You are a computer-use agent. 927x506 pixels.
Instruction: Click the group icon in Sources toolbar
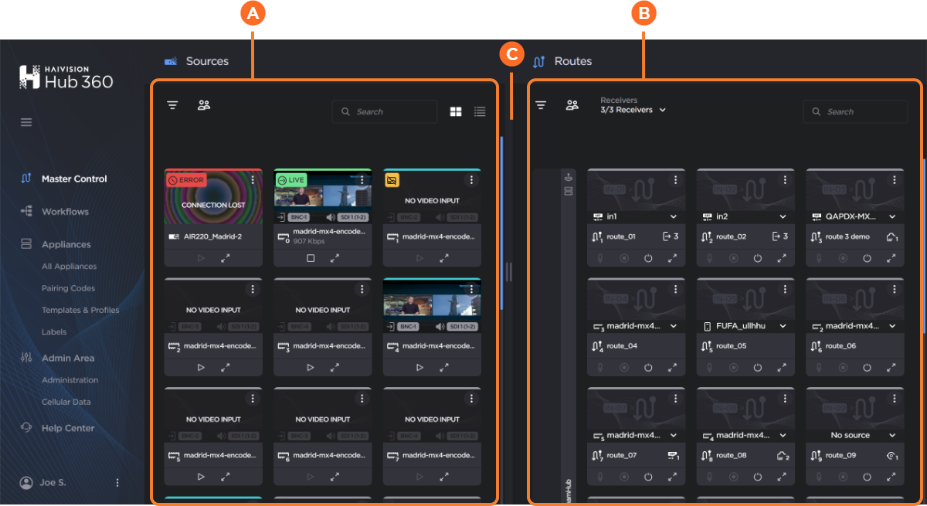coord(204,104)
